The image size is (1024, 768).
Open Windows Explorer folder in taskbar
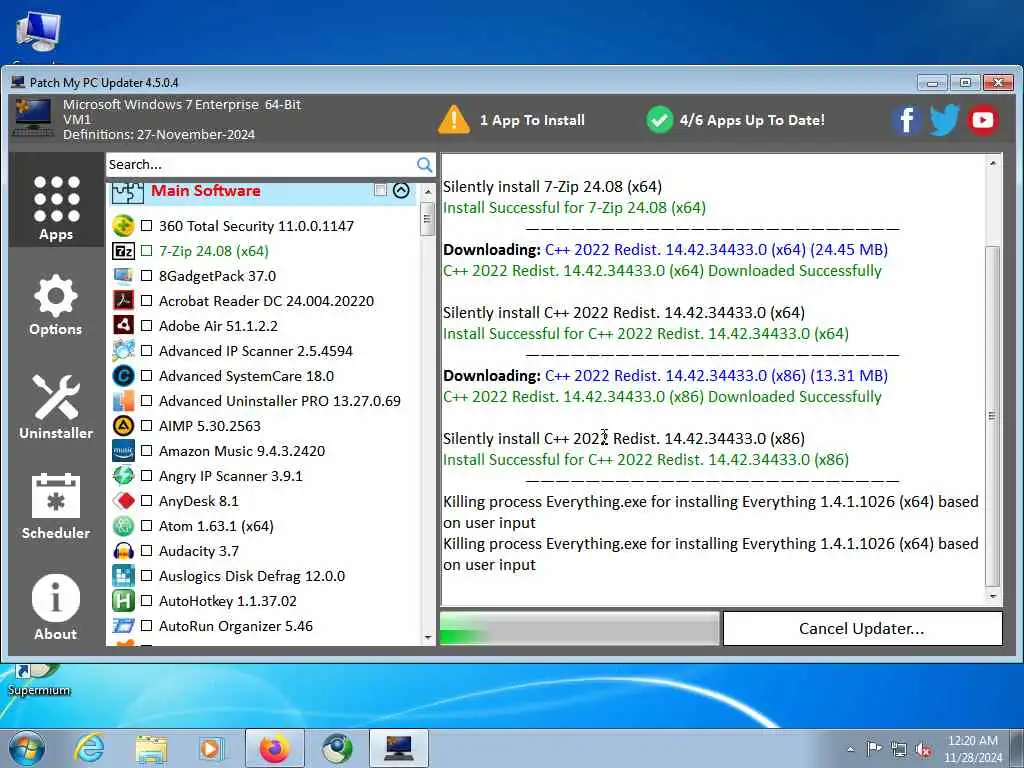tap(151, 748)
